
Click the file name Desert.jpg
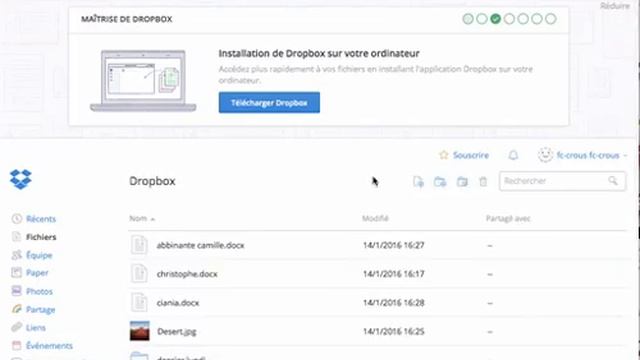[177, 331]
